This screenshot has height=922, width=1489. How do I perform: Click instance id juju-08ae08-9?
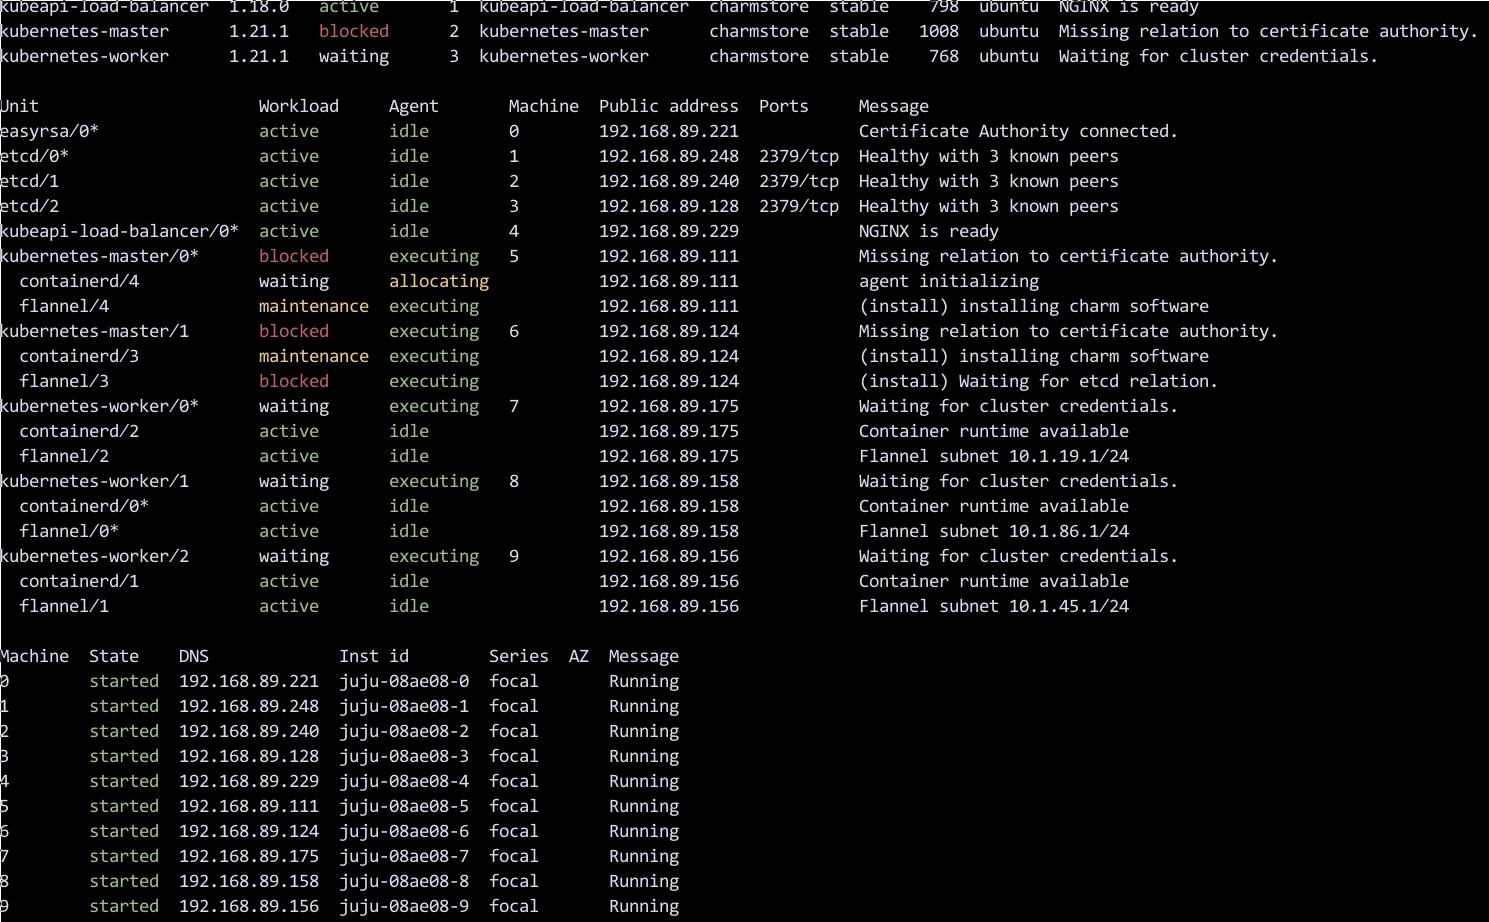pos(404,906)
